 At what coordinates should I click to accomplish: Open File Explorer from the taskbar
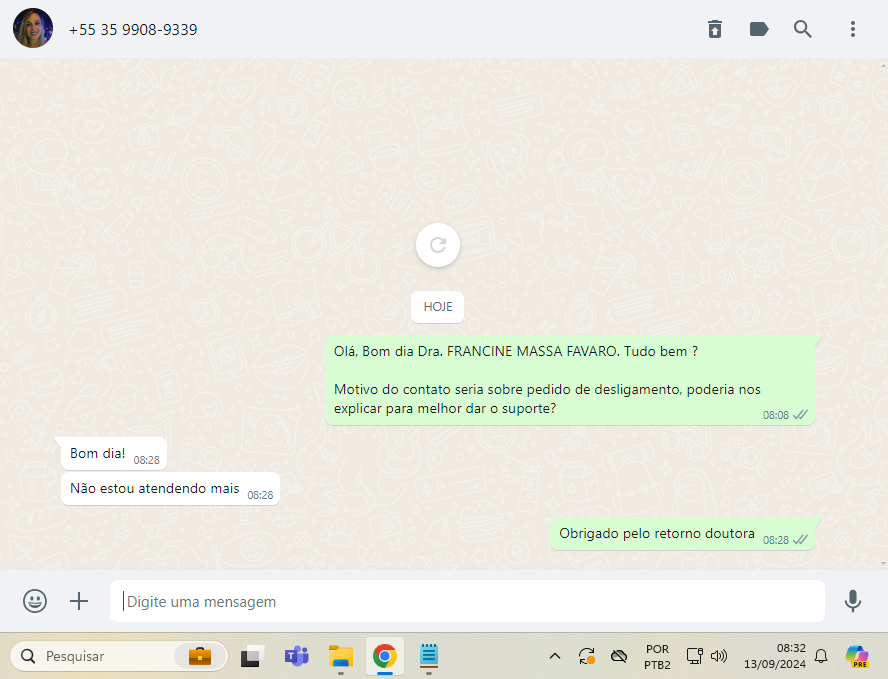click(x=341, y=656)
